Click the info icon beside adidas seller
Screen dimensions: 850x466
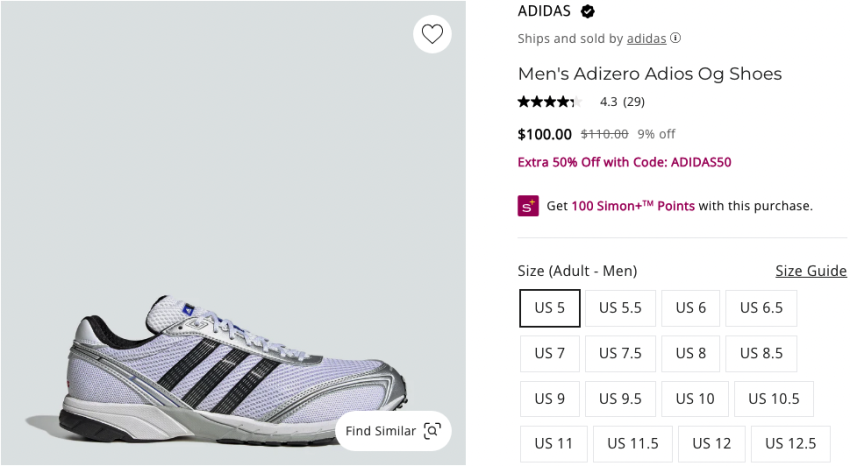tap(675, 39)
